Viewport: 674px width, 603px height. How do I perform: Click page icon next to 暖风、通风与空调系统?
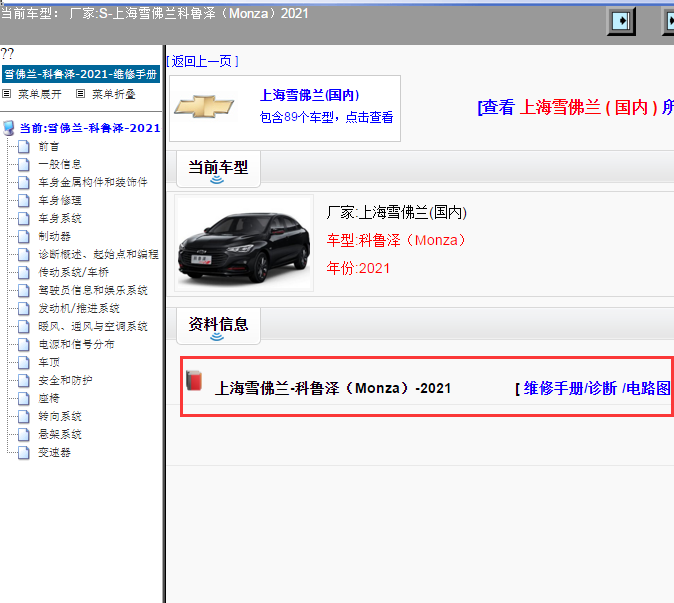point(24,327)
